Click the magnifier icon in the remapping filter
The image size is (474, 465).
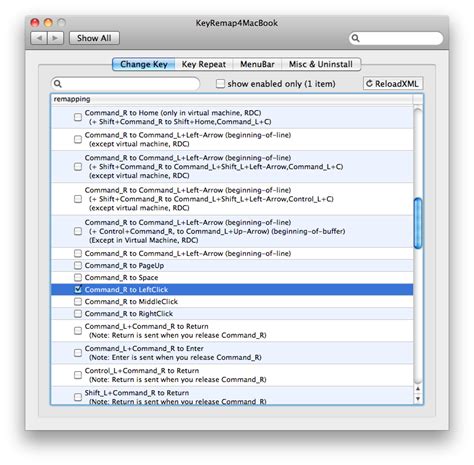(58, 84)
